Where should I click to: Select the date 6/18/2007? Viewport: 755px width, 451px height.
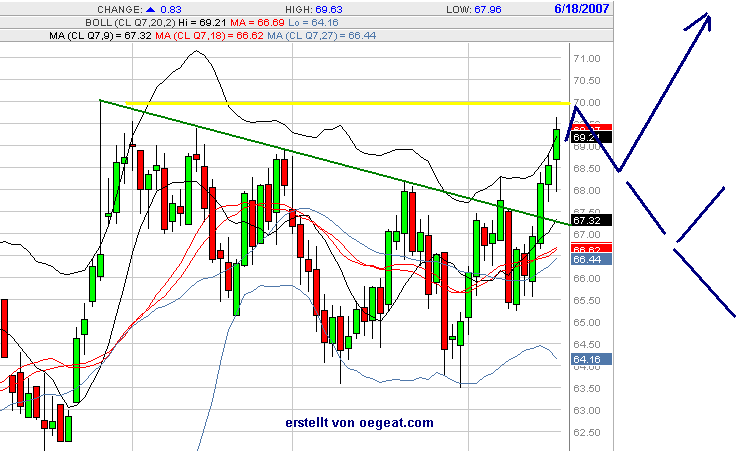coord(582,9)
